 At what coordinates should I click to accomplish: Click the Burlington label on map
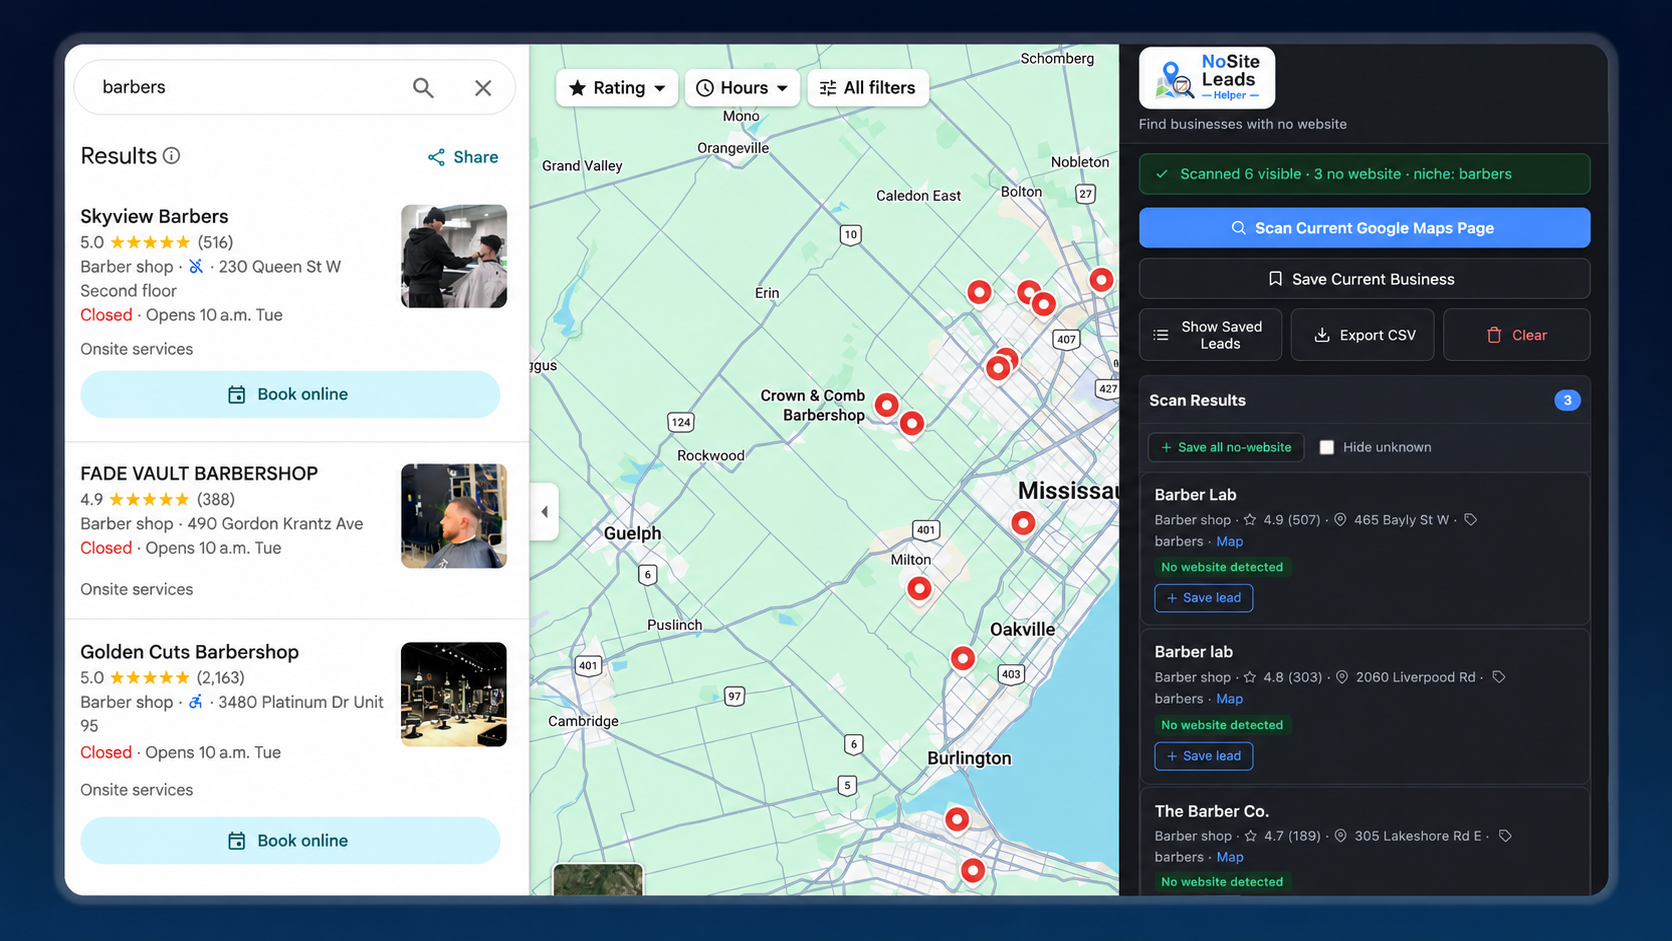969,758
